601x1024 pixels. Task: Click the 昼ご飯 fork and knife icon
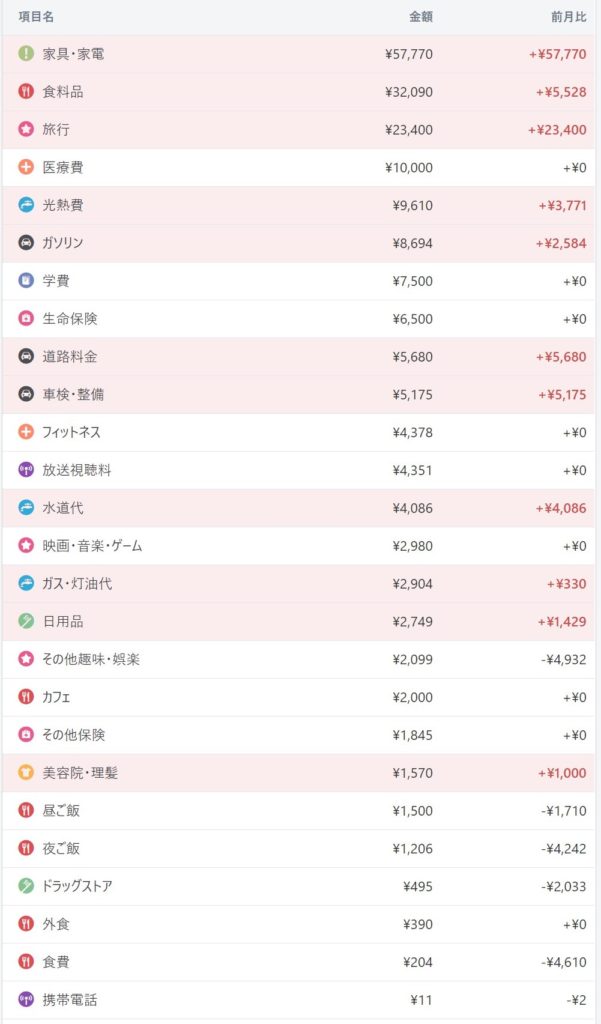(26, 811)
